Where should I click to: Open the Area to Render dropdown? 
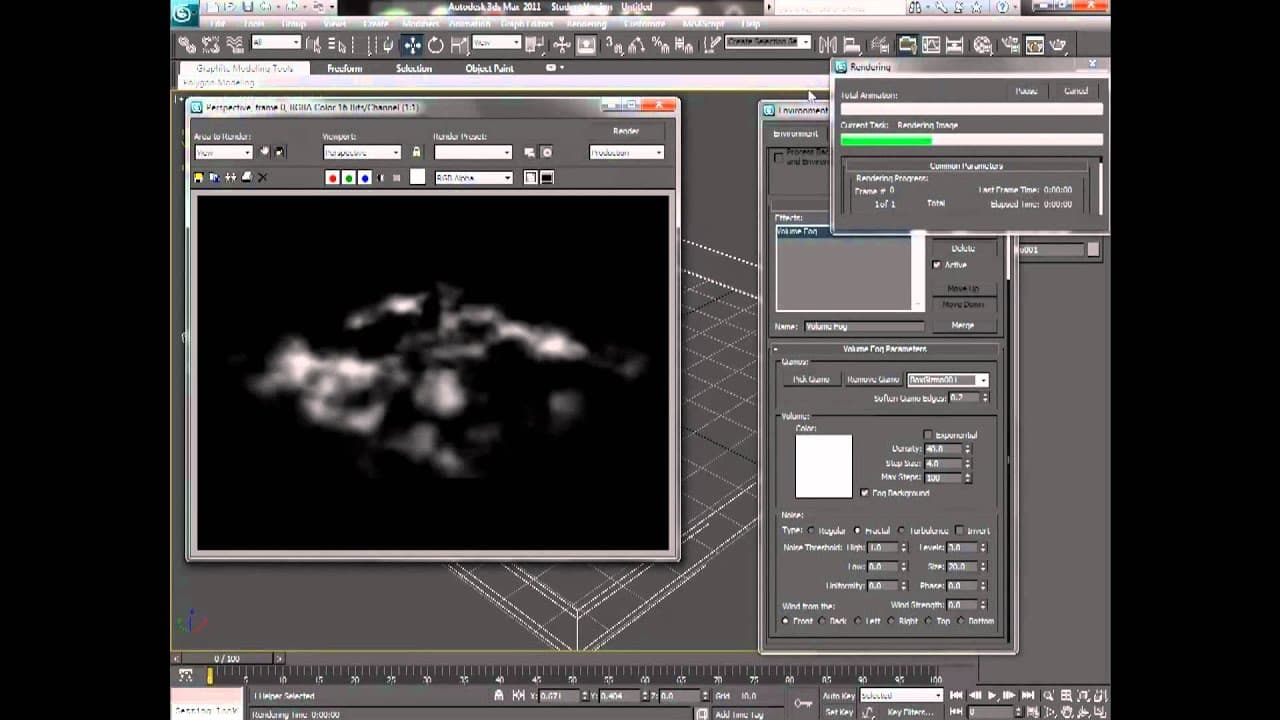[223, 153]
